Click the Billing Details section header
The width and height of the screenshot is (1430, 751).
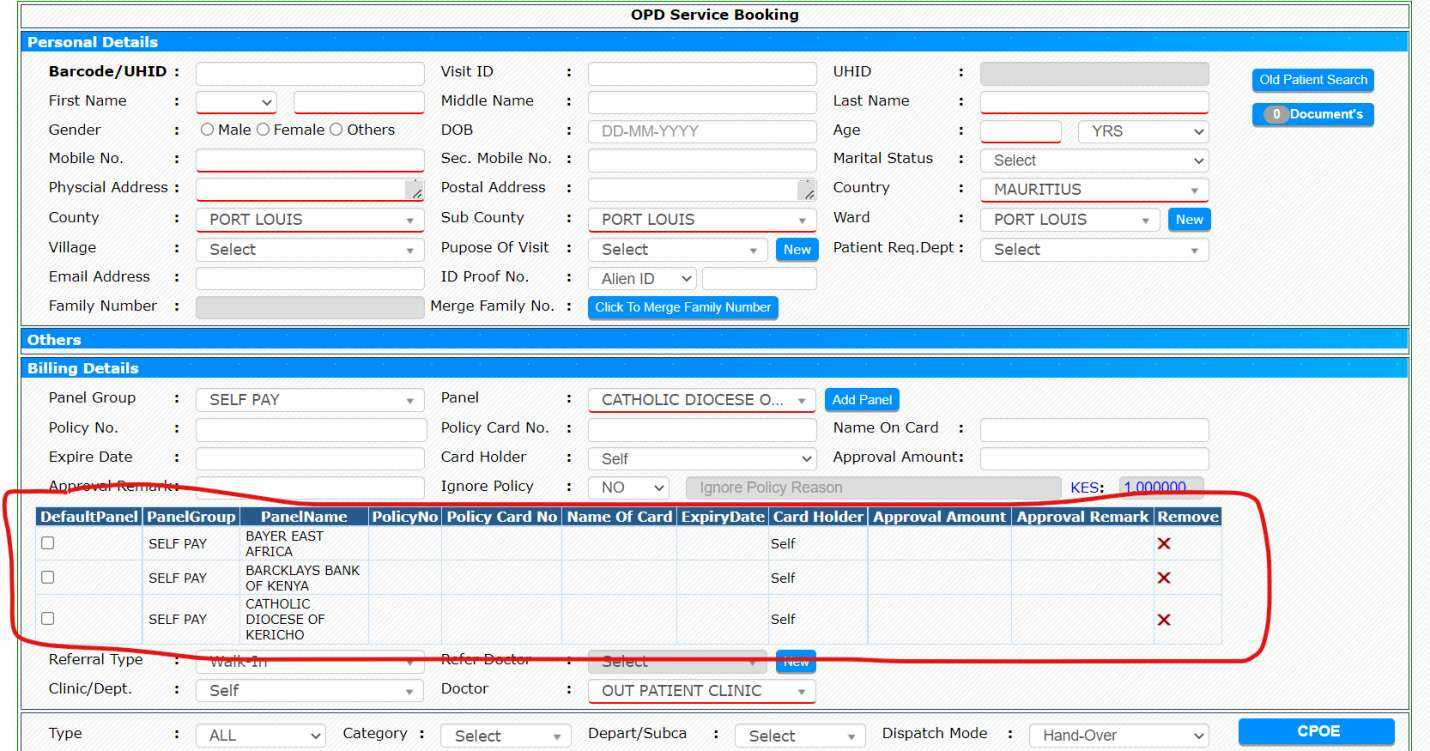(x=90, y=368)
